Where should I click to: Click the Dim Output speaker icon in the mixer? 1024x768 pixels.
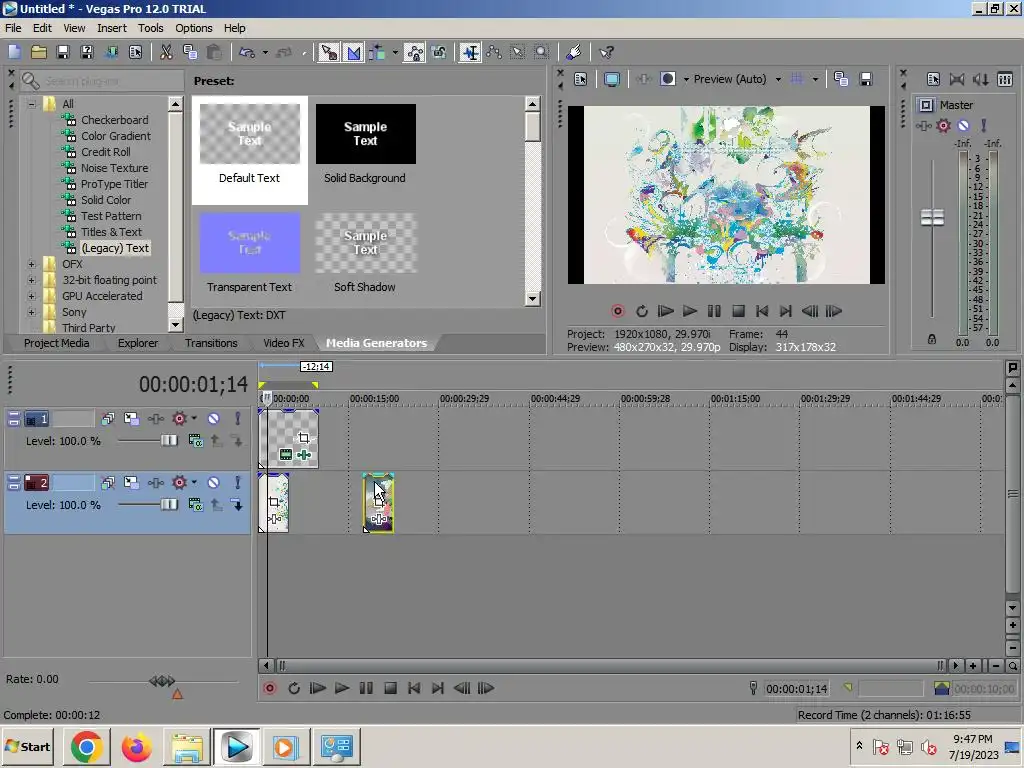[980, 79]
